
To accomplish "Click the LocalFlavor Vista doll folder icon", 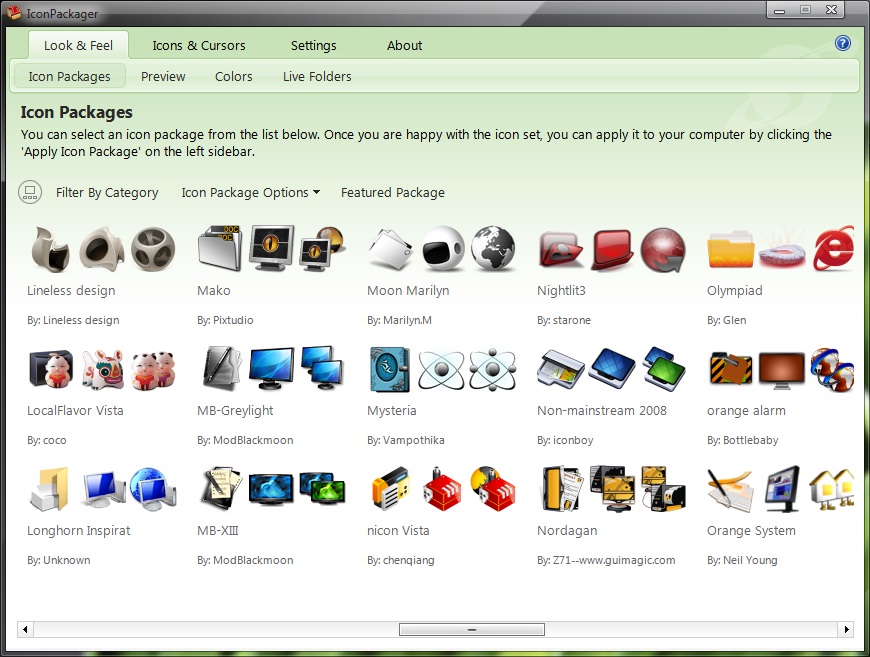I will coord(50,368).
